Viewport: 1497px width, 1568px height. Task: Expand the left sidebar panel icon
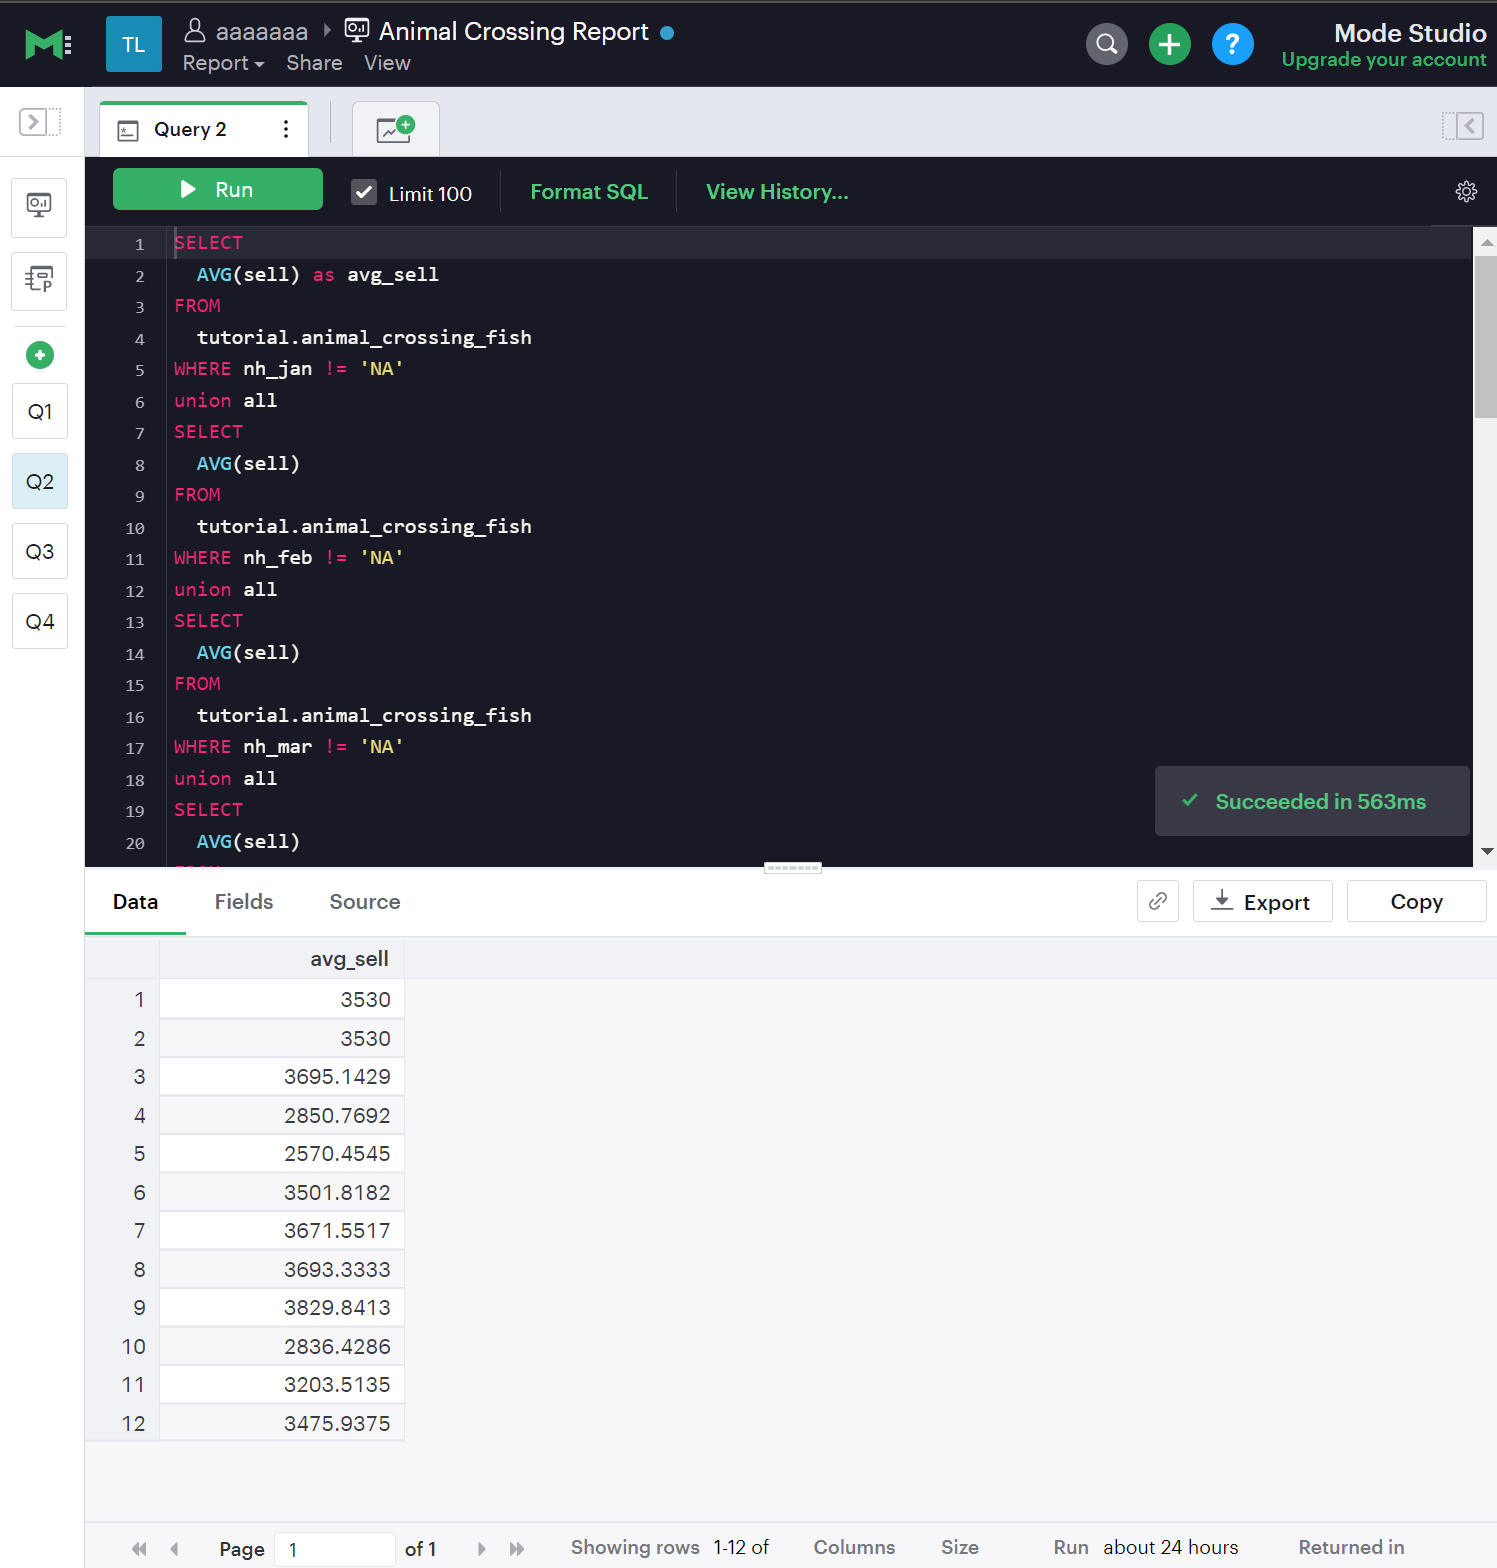40,122
